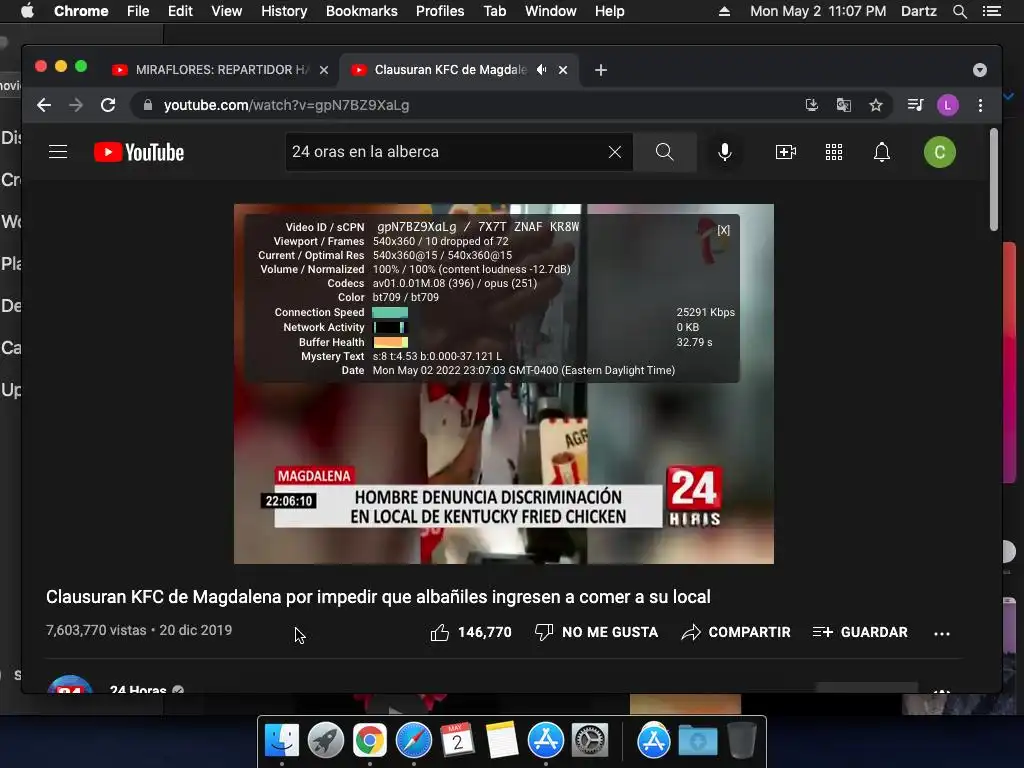Close the MIRAFLORES tab
Viewport: 1024px width, 768px height.
point(323,70)
